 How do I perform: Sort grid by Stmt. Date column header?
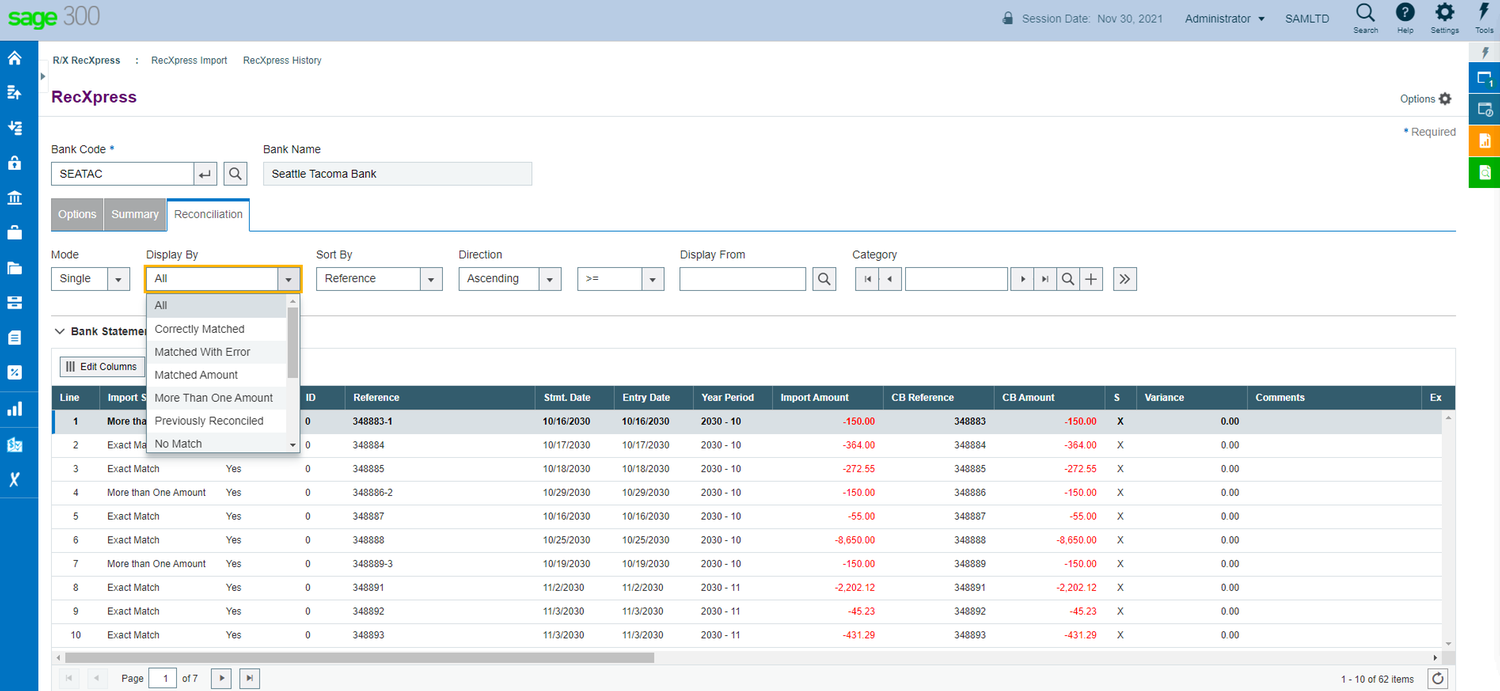pyautogui.click(x=567, y=398)
